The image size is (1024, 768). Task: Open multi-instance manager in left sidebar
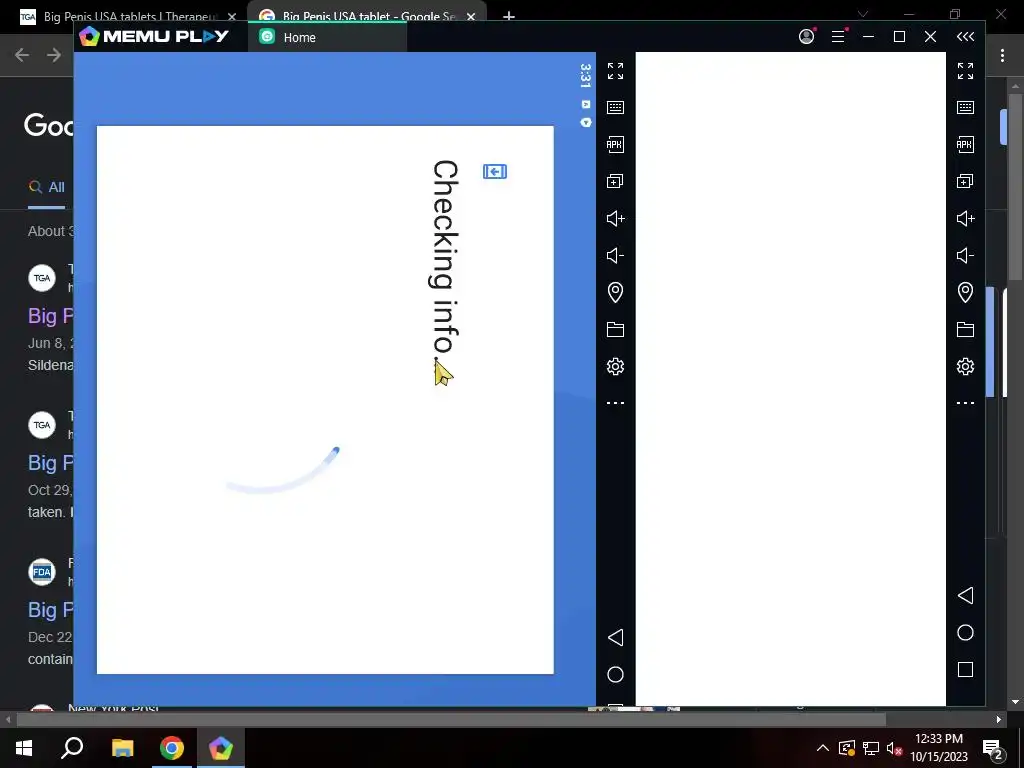point(615,181)
